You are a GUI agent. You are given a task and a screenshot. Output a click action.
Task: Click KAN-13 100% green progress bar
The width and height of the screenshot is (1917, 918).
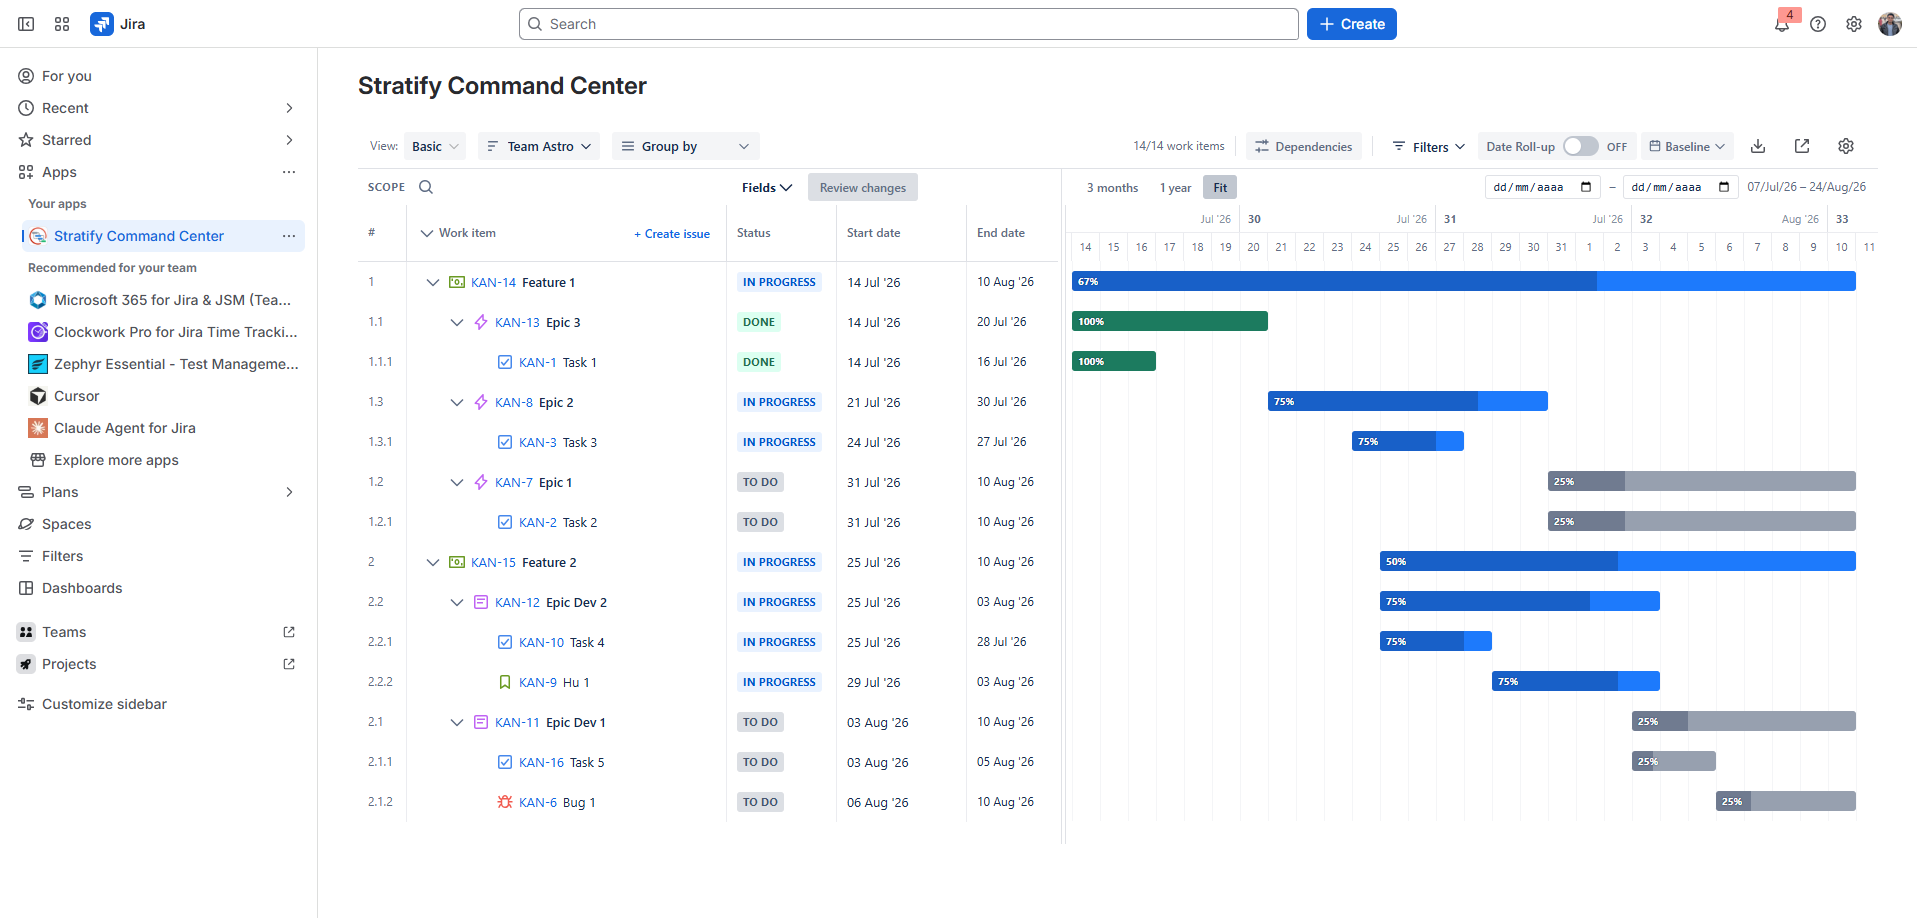tap(1169, 321)
